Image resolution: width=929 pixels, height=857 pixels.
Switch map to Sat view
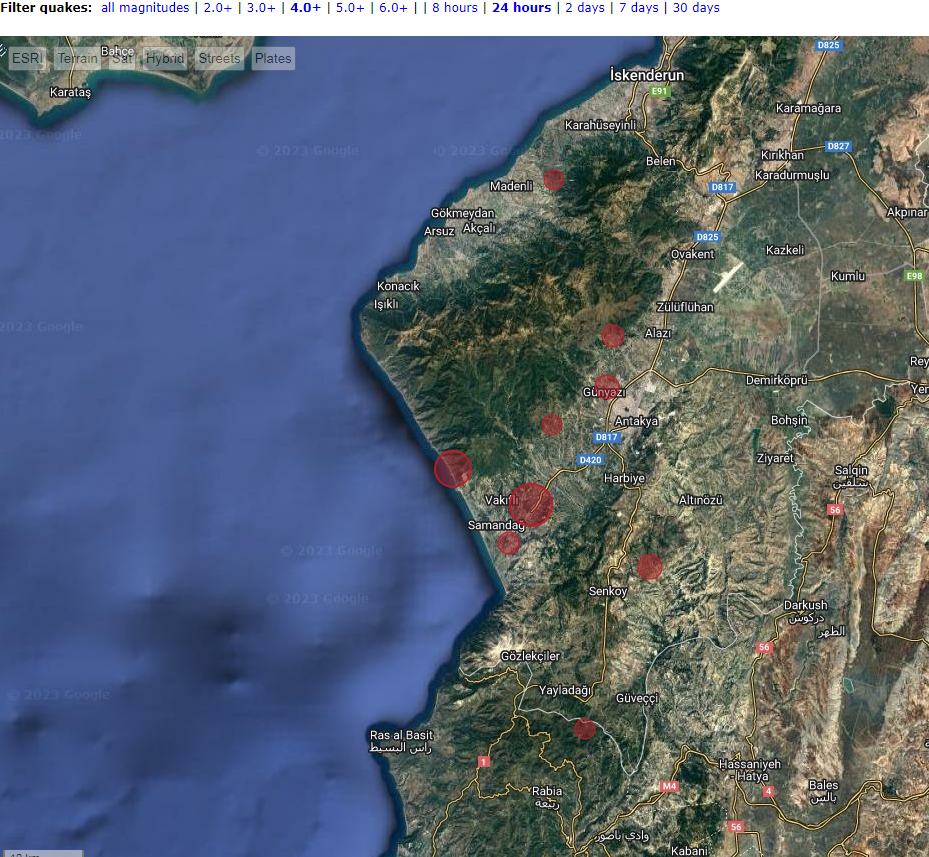coord(123,58)
